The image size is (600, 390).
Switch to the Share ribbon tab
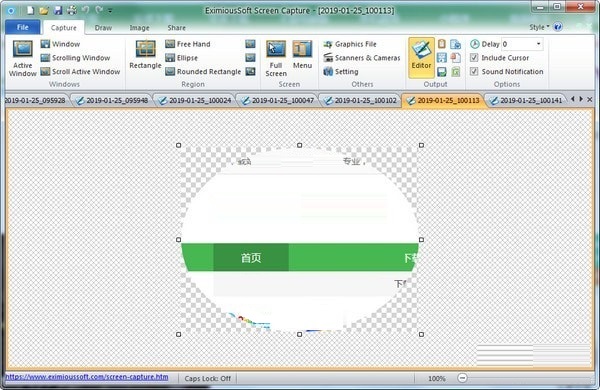tap(176, 28)
